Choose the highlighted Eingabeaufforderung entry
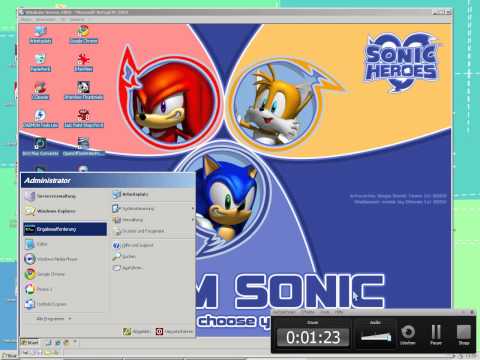Viewport: 480px width, 360px height. 65,229
